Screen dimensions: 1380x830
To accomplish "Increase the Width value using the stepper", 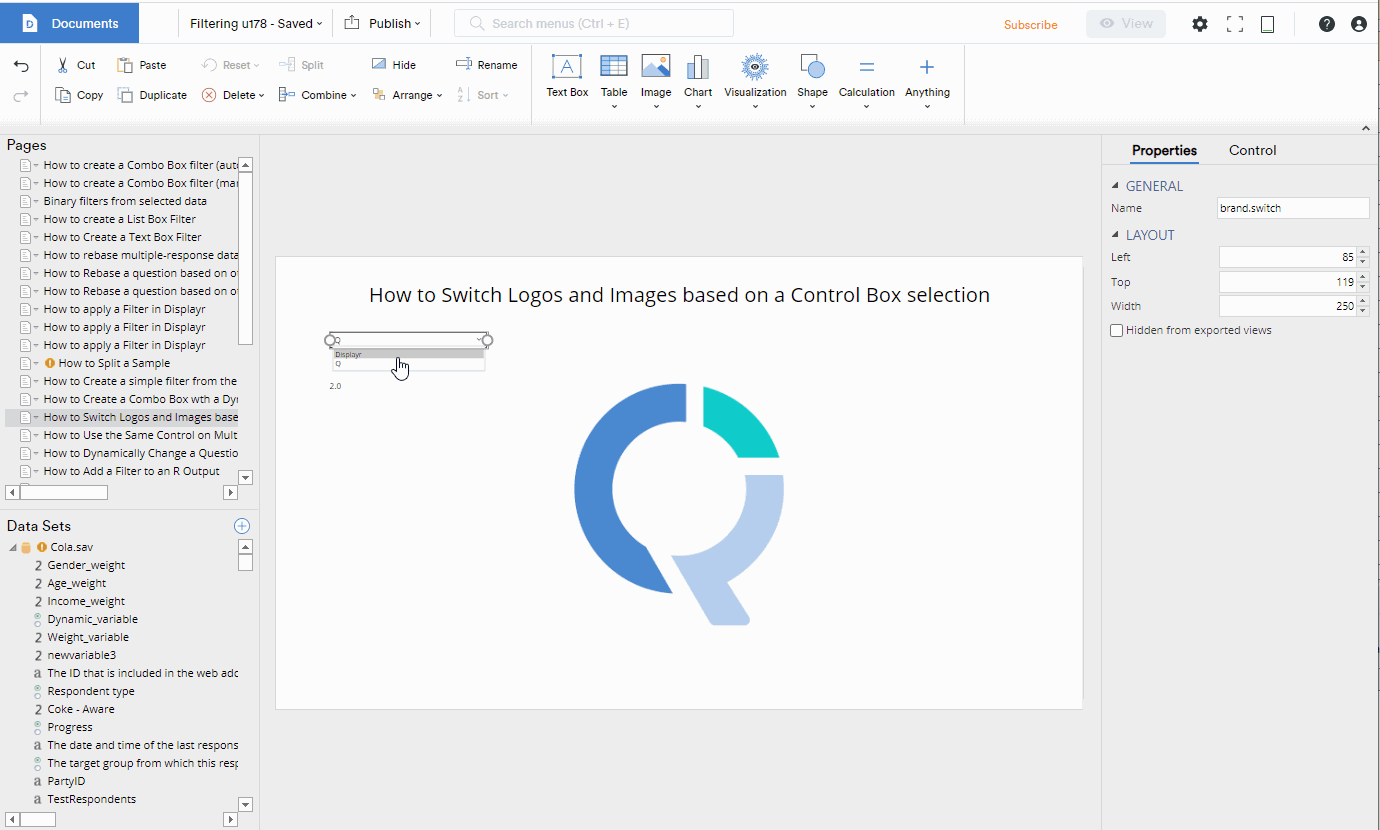I will coord(1362,301).
